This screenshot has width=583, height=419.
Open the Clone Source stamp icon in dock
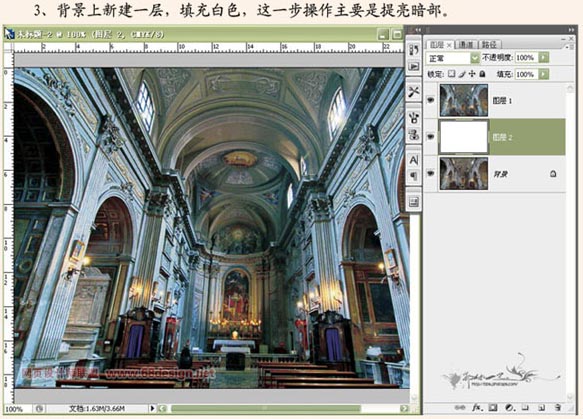click(413, 135)
